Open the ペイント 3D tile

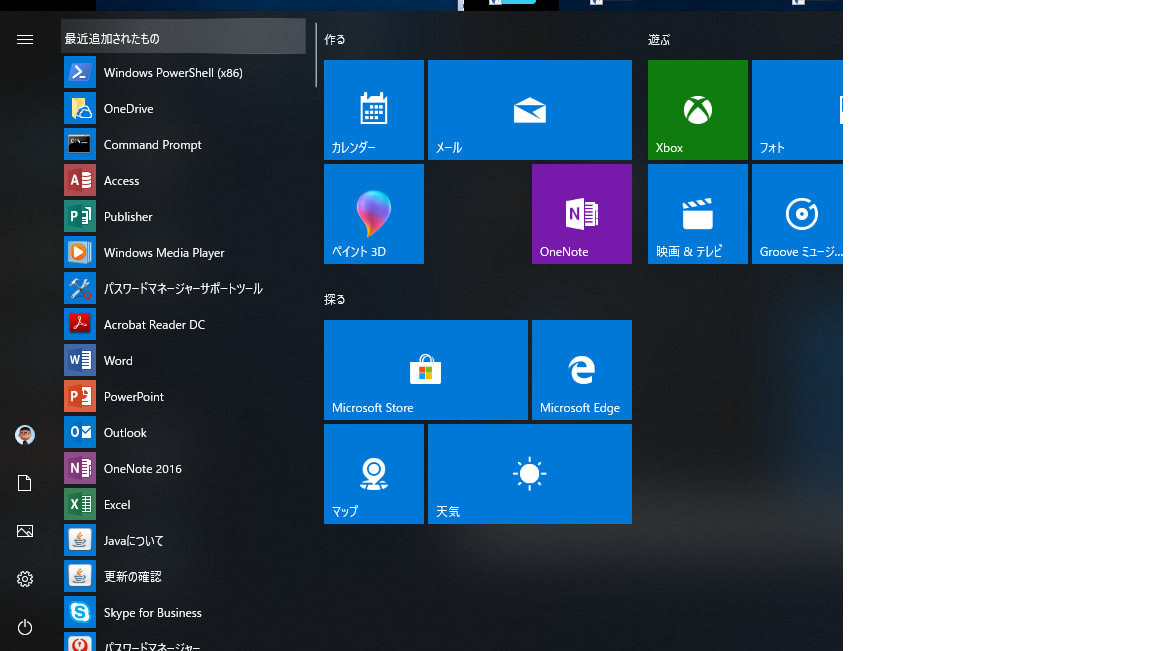point(374,214)
